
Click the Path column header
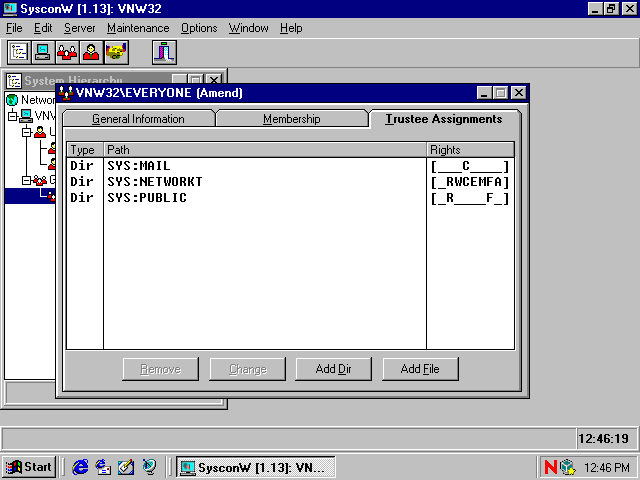(265, 150)
